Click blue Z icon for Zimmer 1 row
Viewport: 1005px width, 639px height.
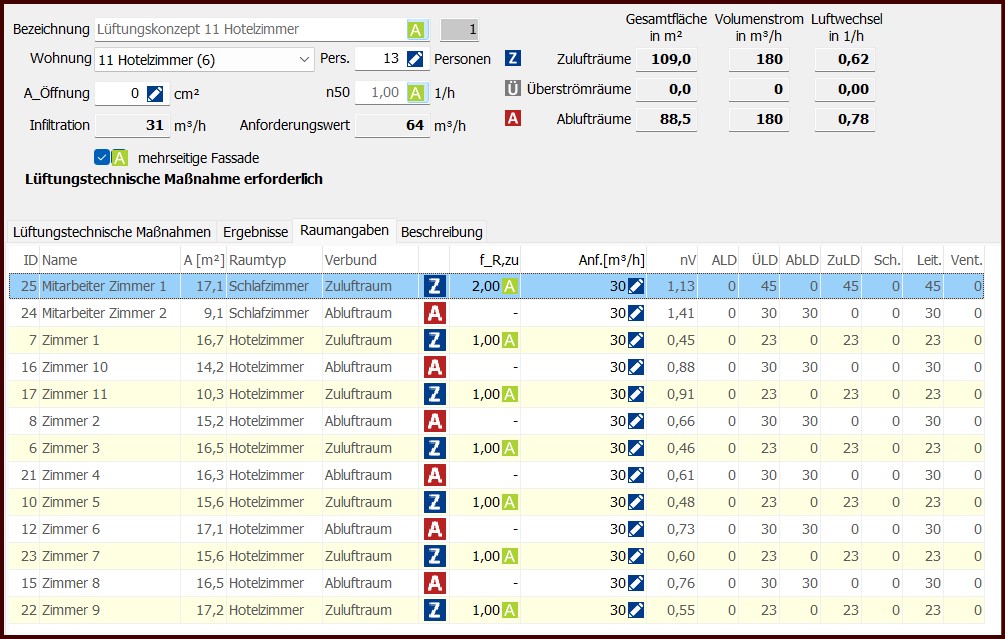click(x=434, y=340)
